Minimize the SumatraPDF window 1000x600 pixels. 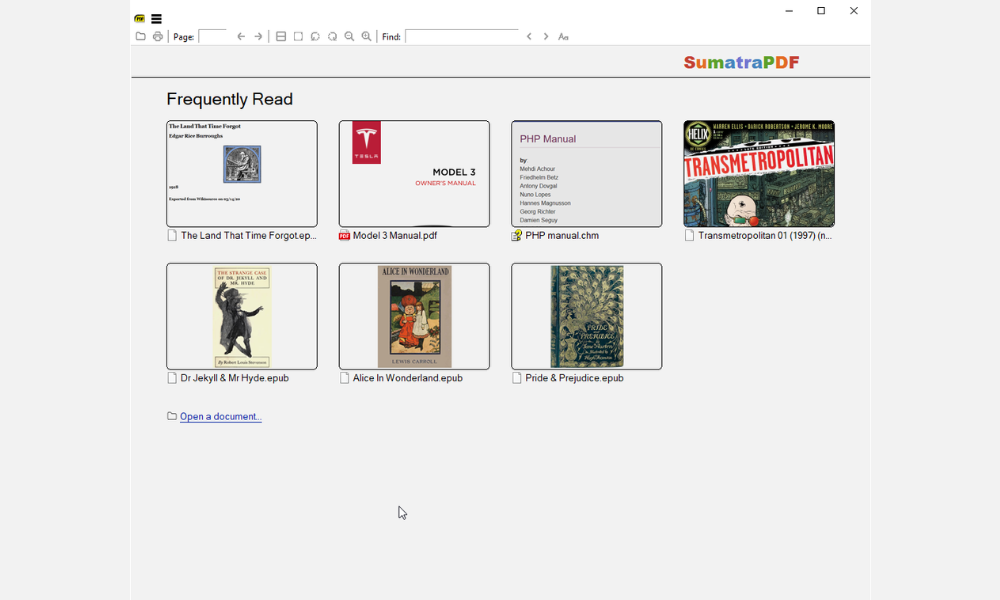point(789,11)
